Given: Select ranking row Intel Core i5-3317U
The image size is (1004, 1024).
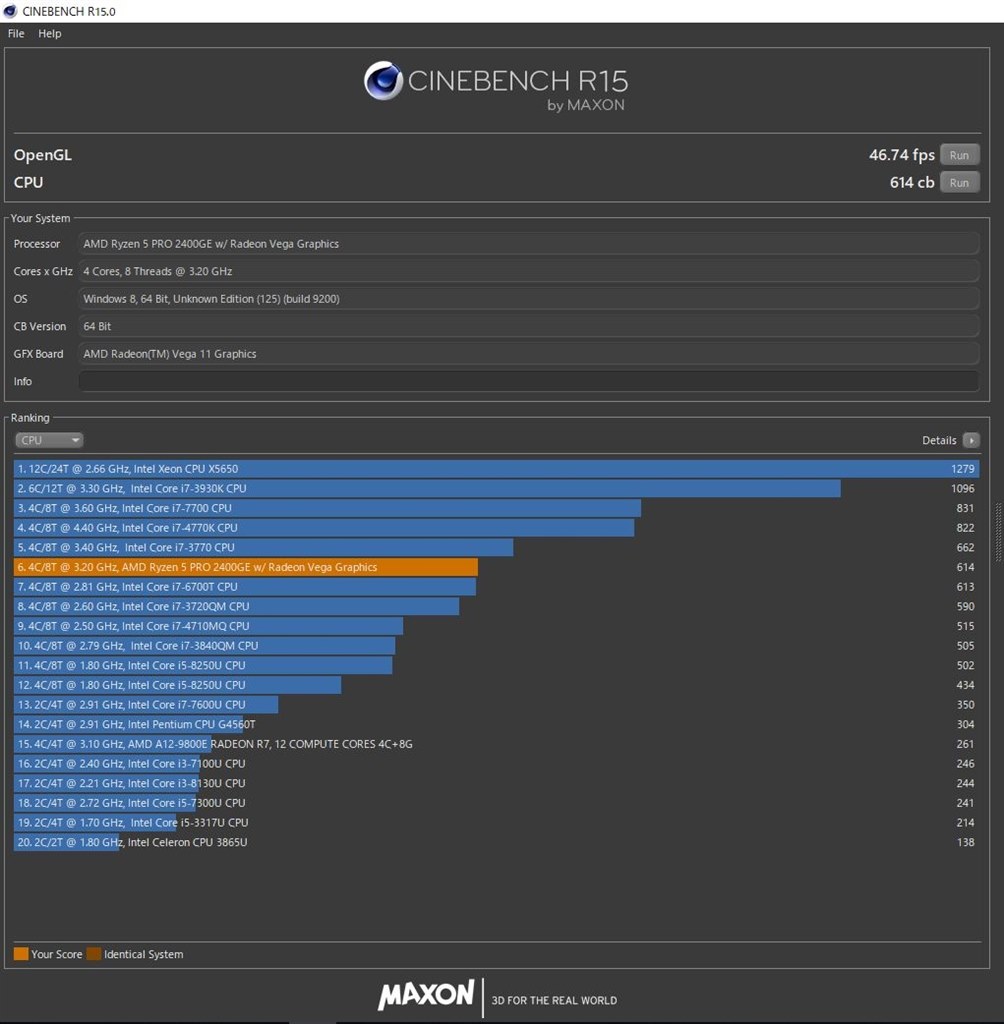Looking at the screenshot, I should click(x=496, y=822).
